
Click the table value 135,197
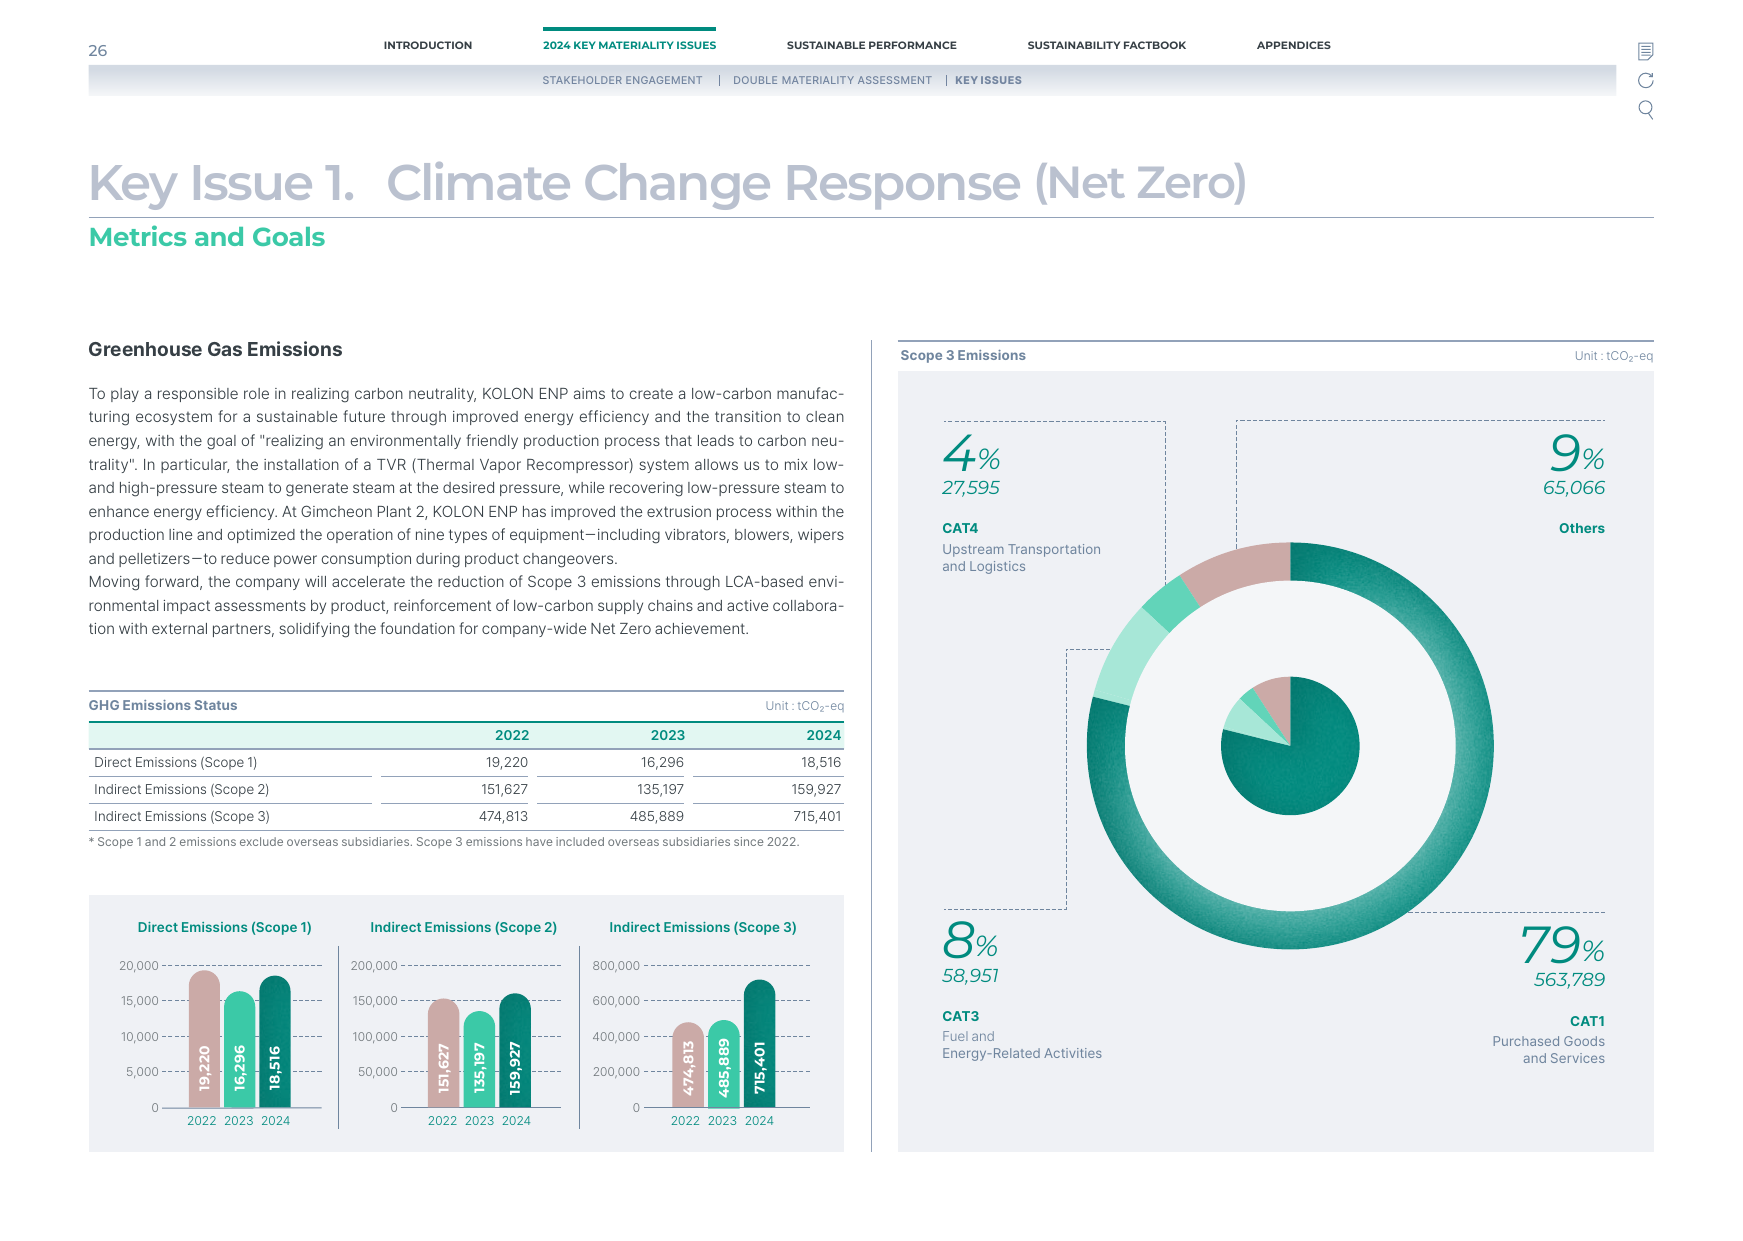click(x=661, y=789)
